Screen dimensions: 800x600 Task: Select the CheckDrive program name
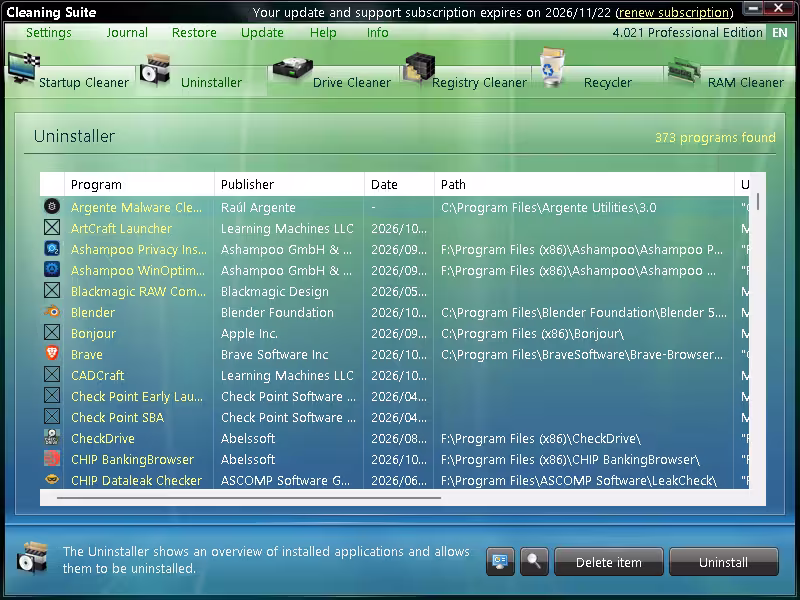coord(103,438)
